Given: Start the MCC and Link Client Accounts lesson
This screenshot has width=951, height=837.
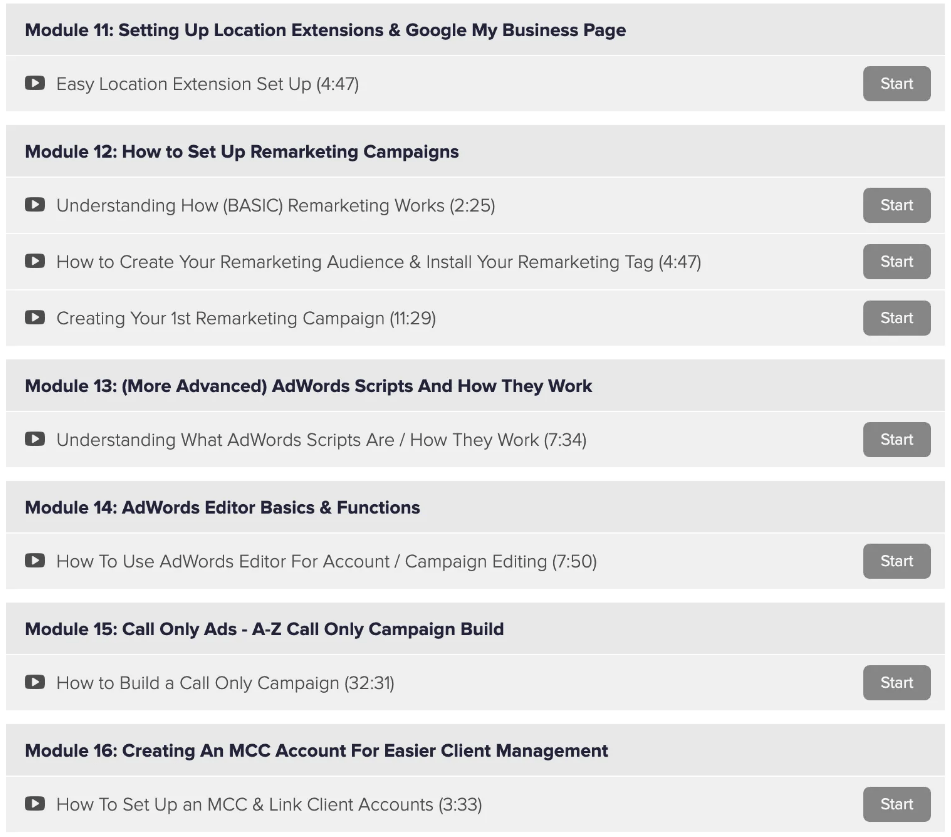Looking at the screenshot, I should 896,804.
